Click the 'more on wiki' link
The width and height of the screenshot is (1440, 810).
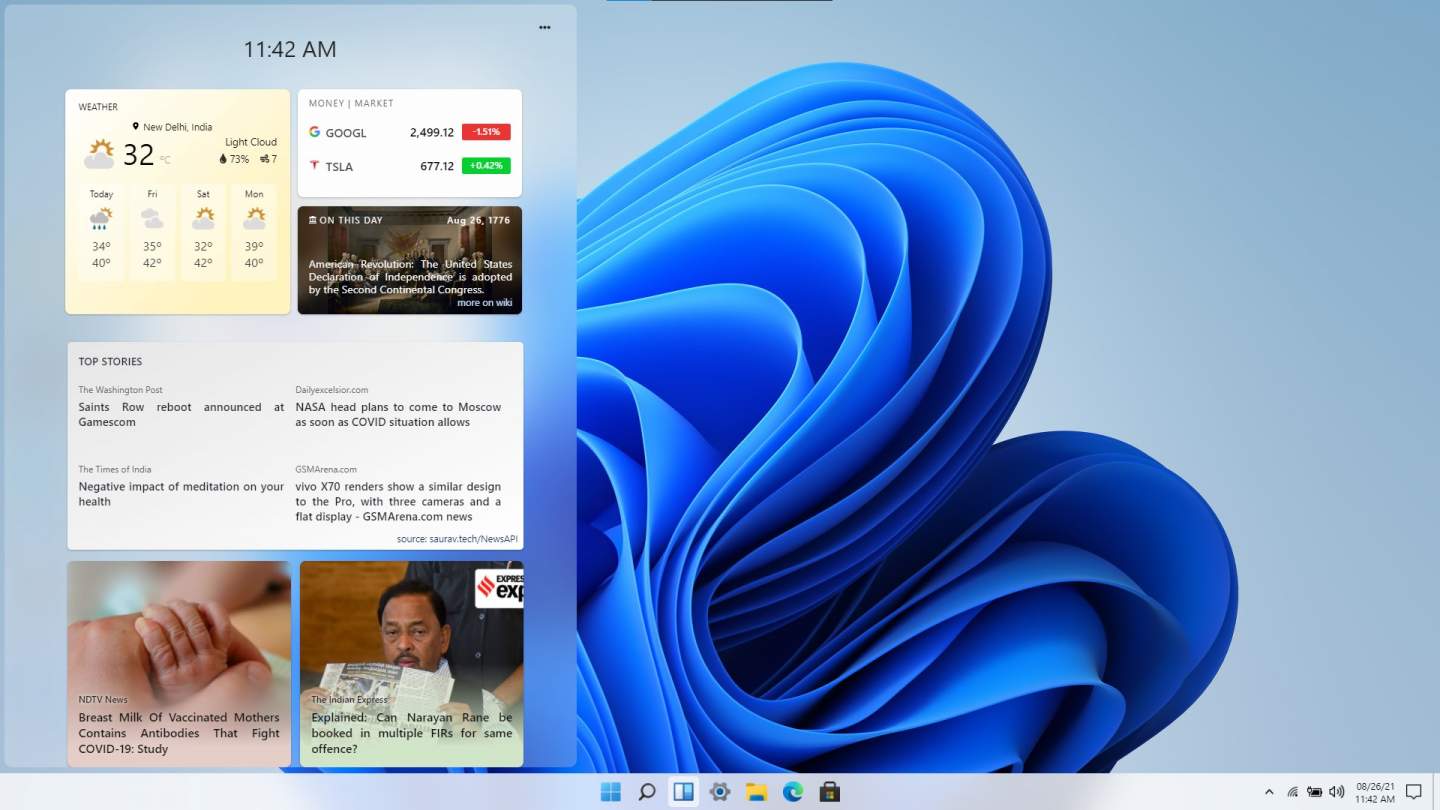484,303
